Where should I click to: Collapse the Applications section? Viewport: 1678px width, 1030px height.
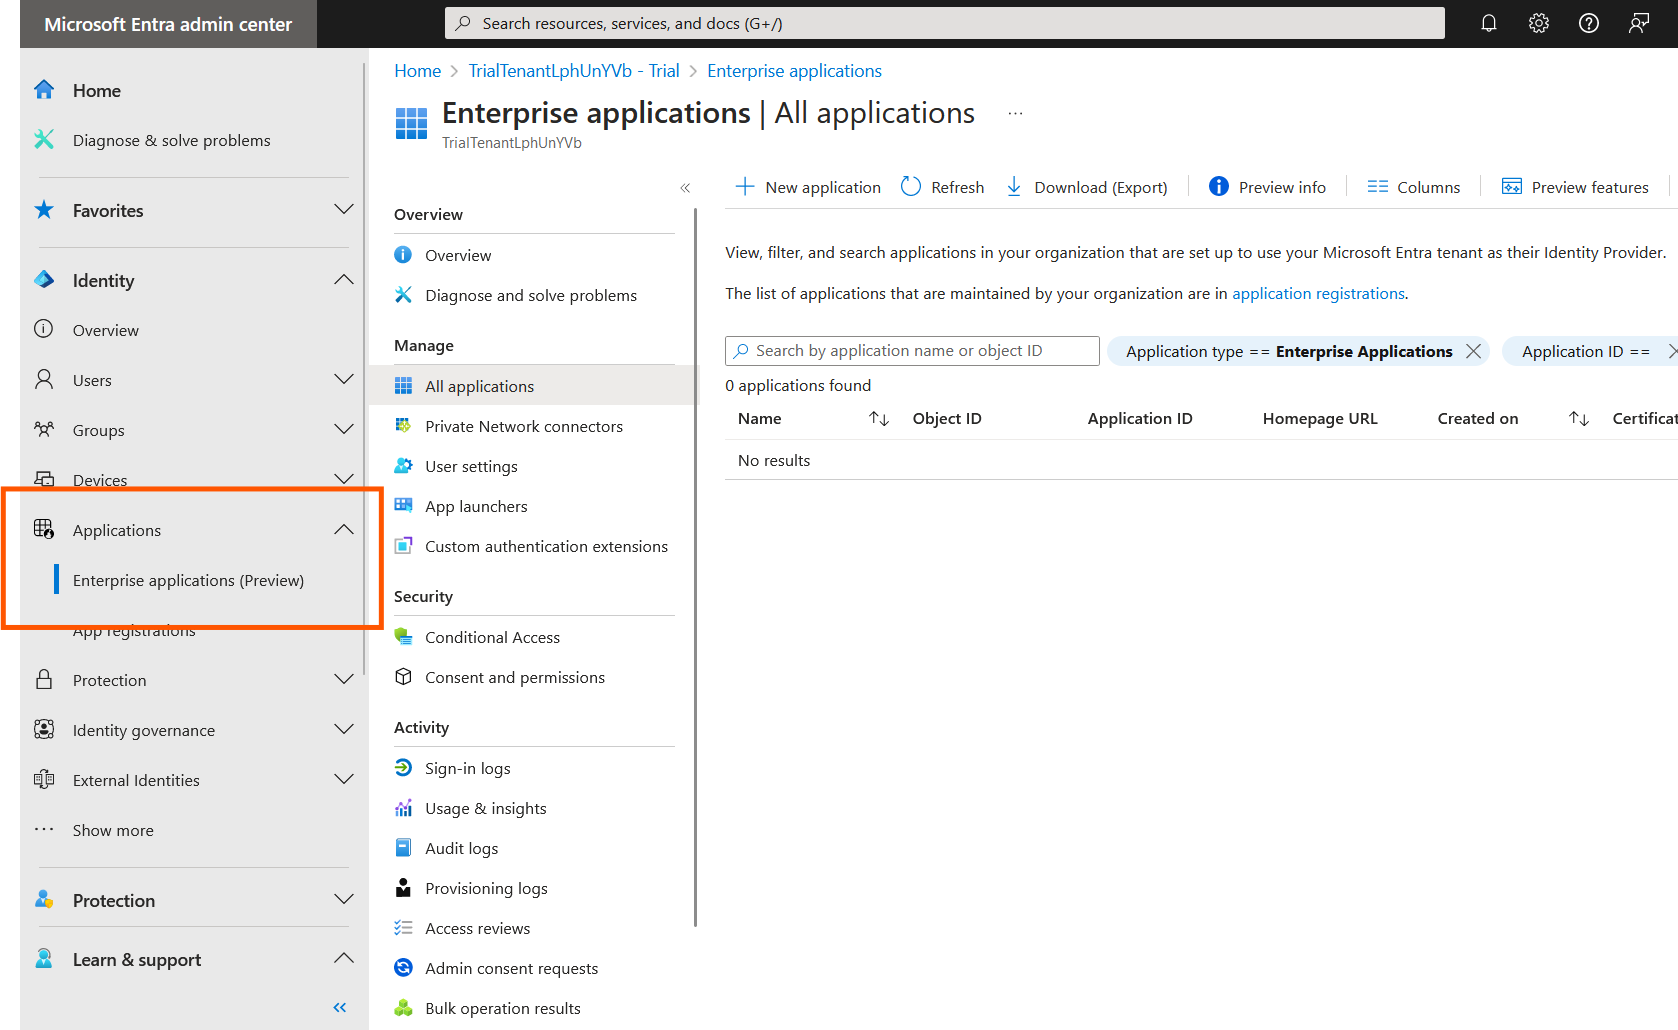click(x=343, y=530)
